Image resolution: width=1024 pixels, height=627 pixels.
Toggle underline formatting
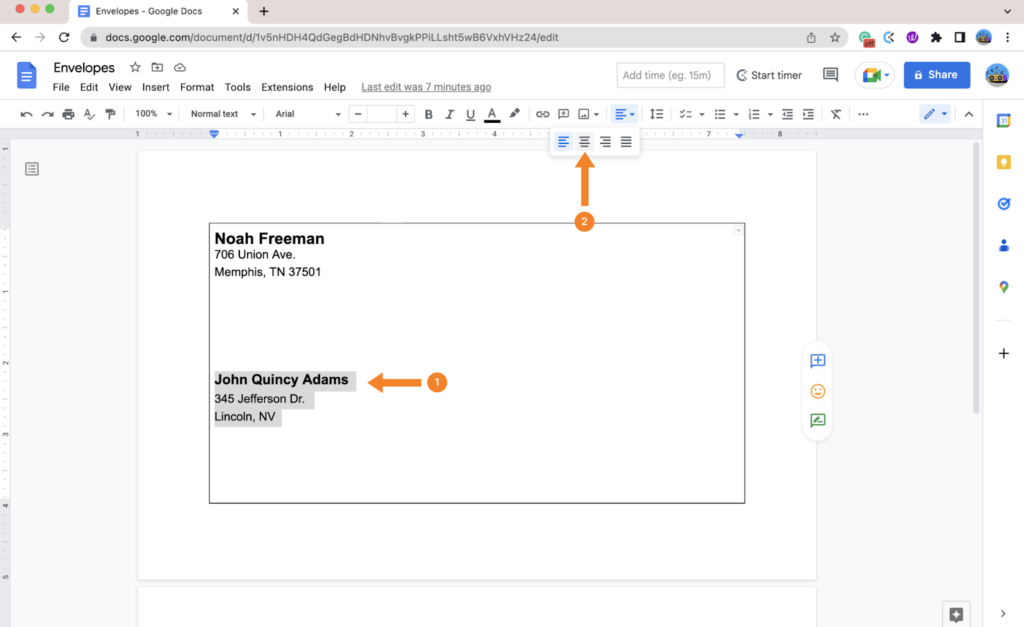pyautogui.click(x=470, y=114)
